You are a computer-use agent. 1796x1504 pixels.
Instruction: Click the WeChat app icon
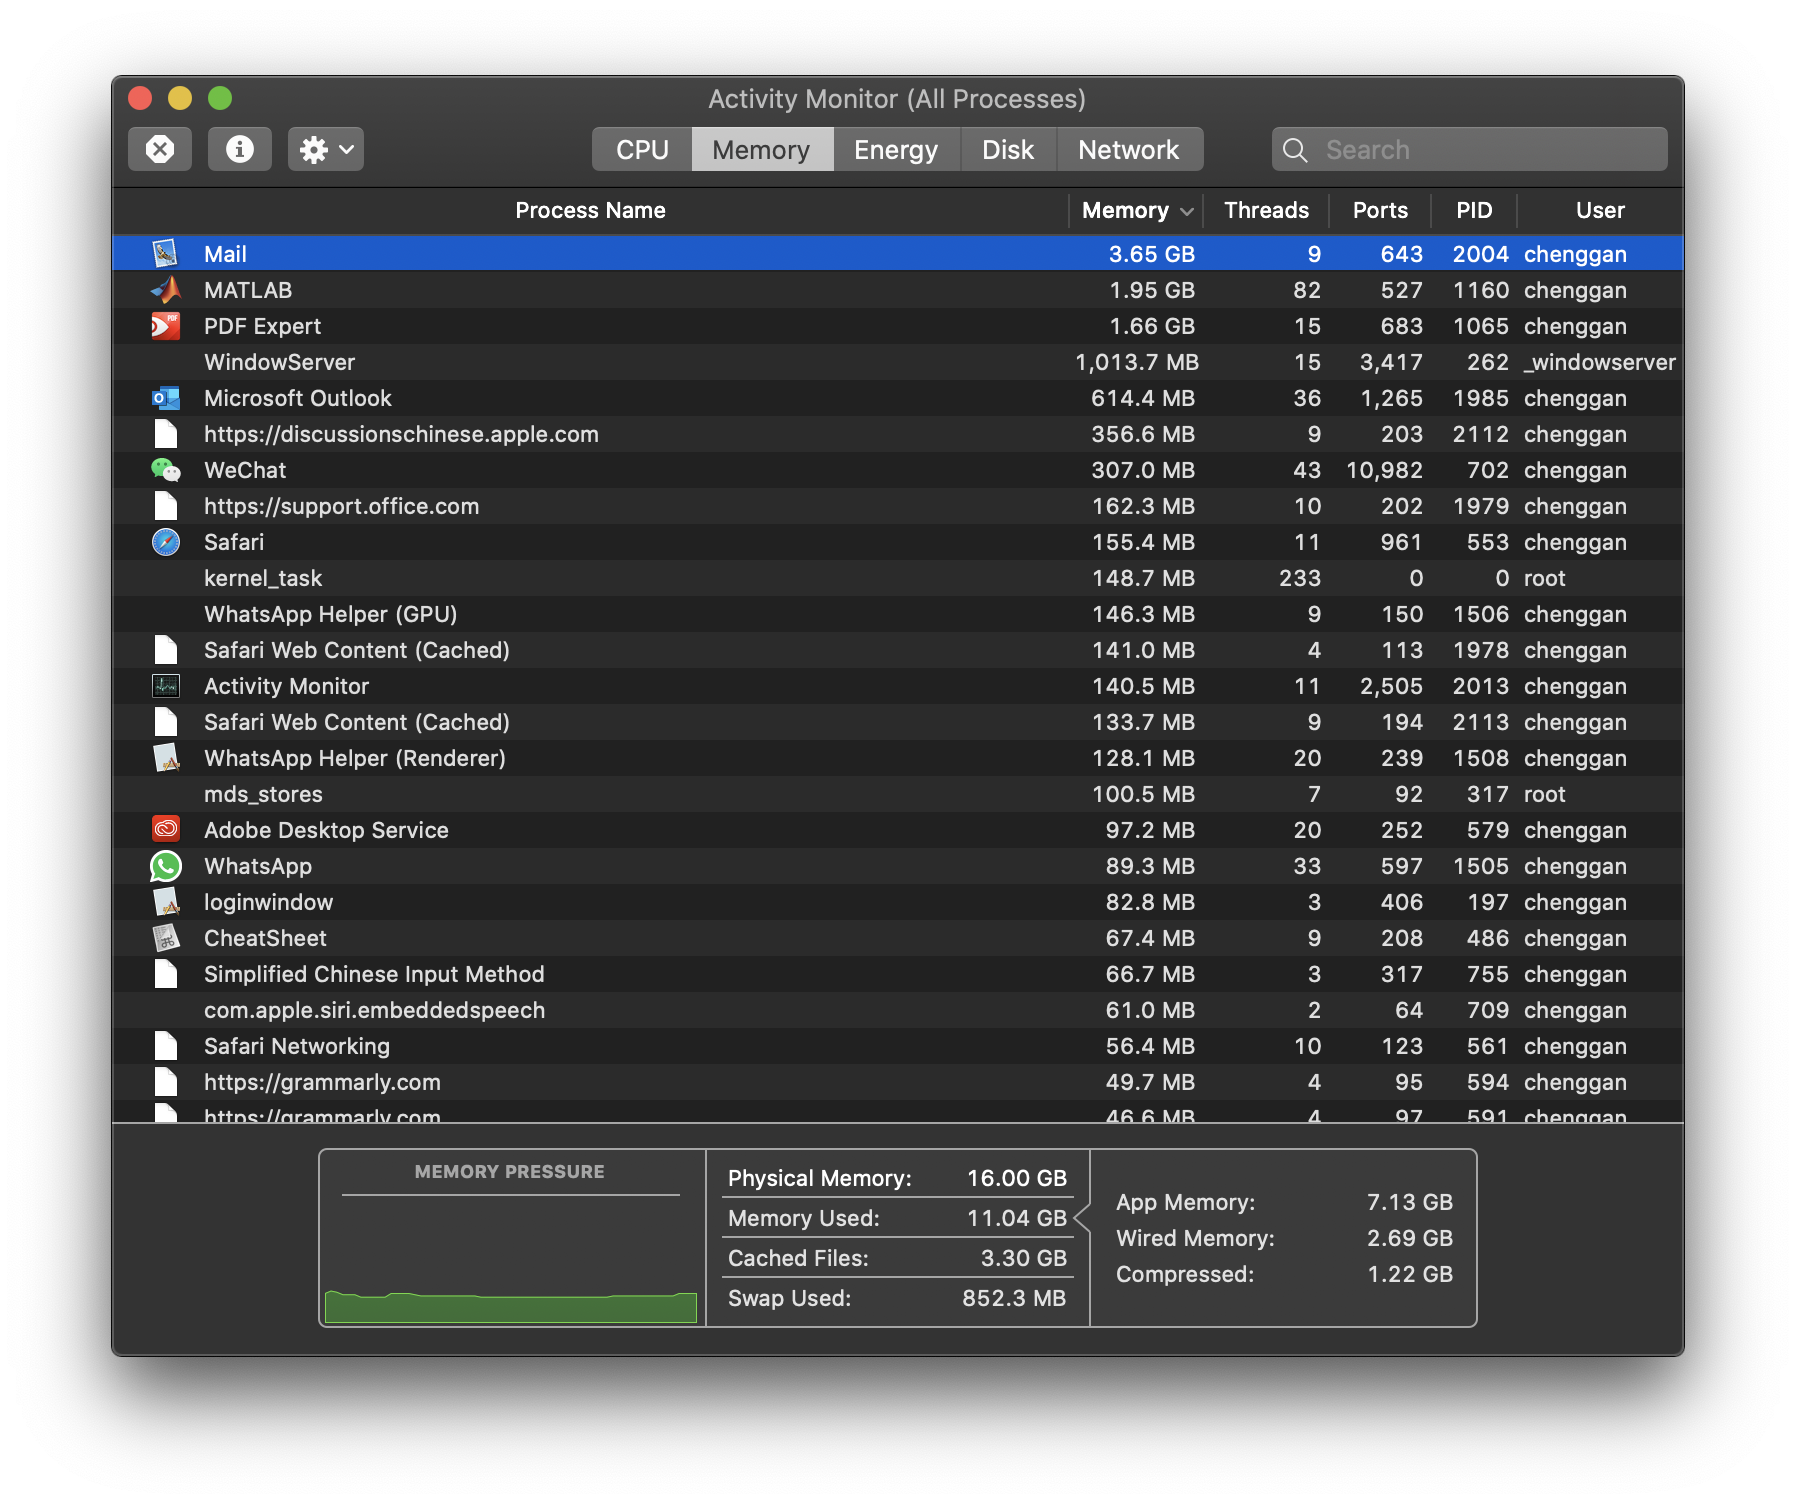166,470
